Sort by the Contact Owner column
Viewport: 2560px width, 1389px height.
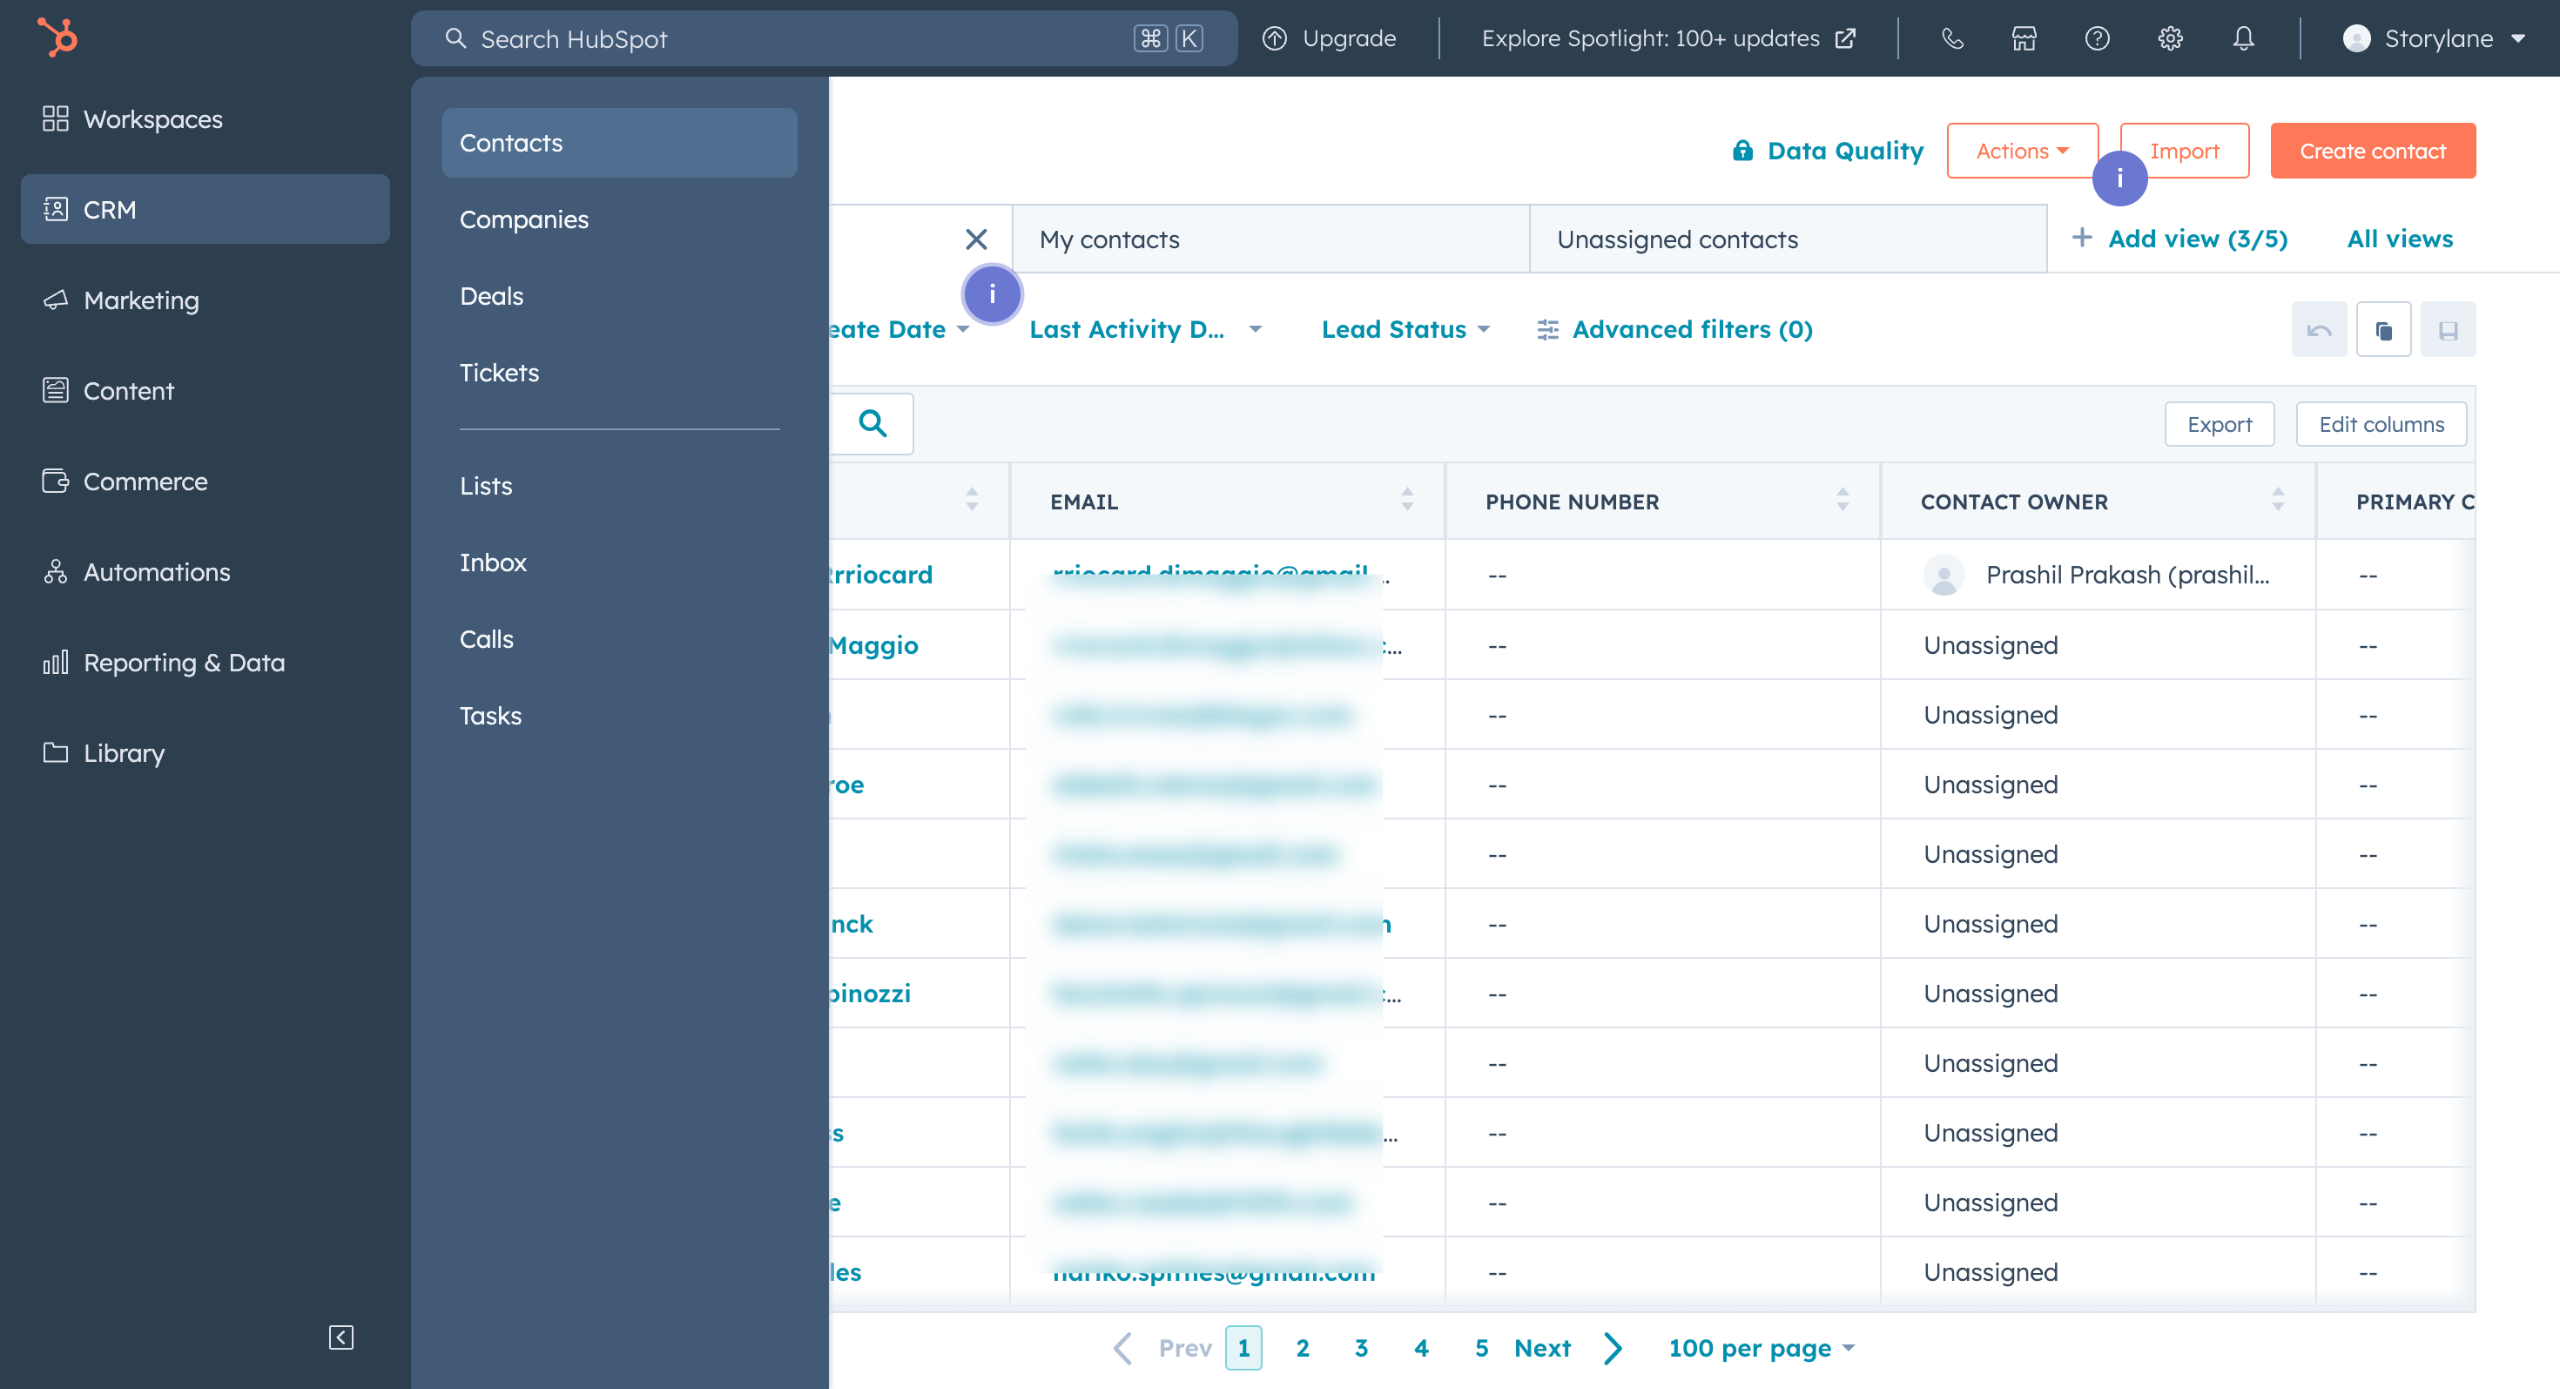point(2278,500)
